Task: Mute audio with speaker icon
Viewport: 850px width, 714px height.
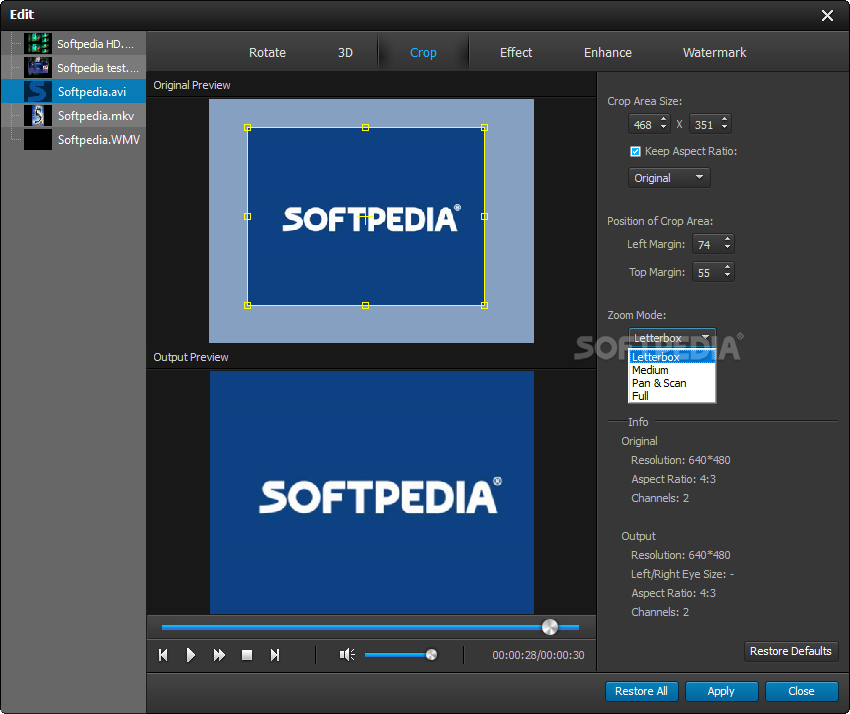Action: pos(347,655)
